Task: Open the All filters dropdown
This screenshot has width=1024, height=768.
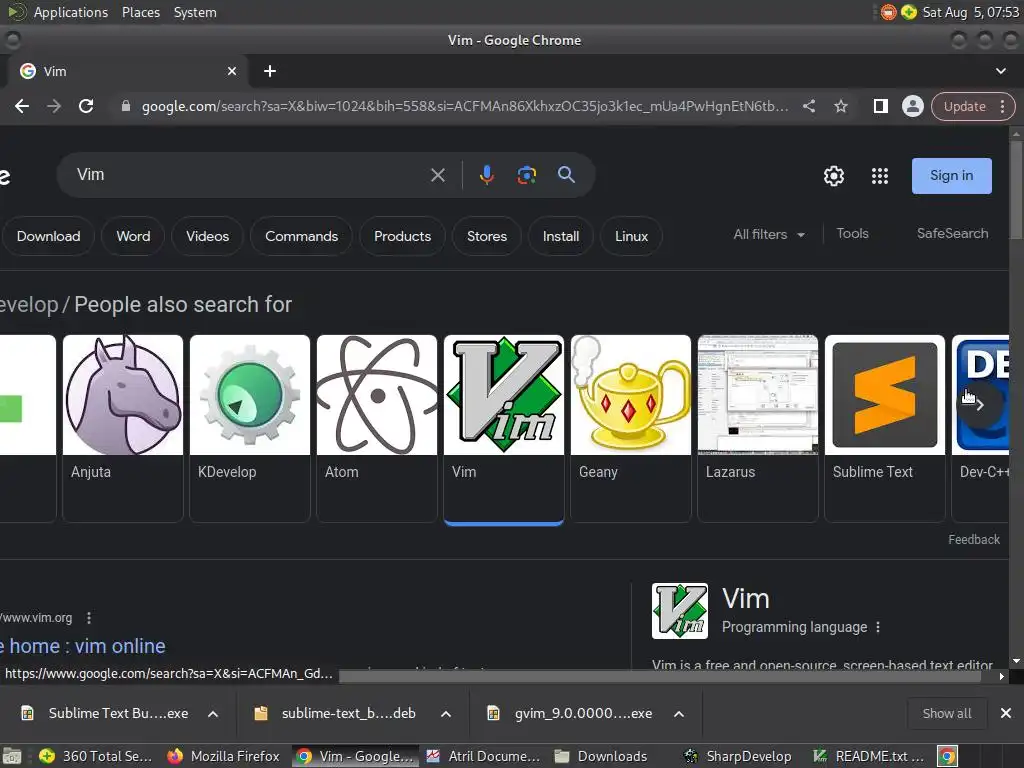Action: 769,234
